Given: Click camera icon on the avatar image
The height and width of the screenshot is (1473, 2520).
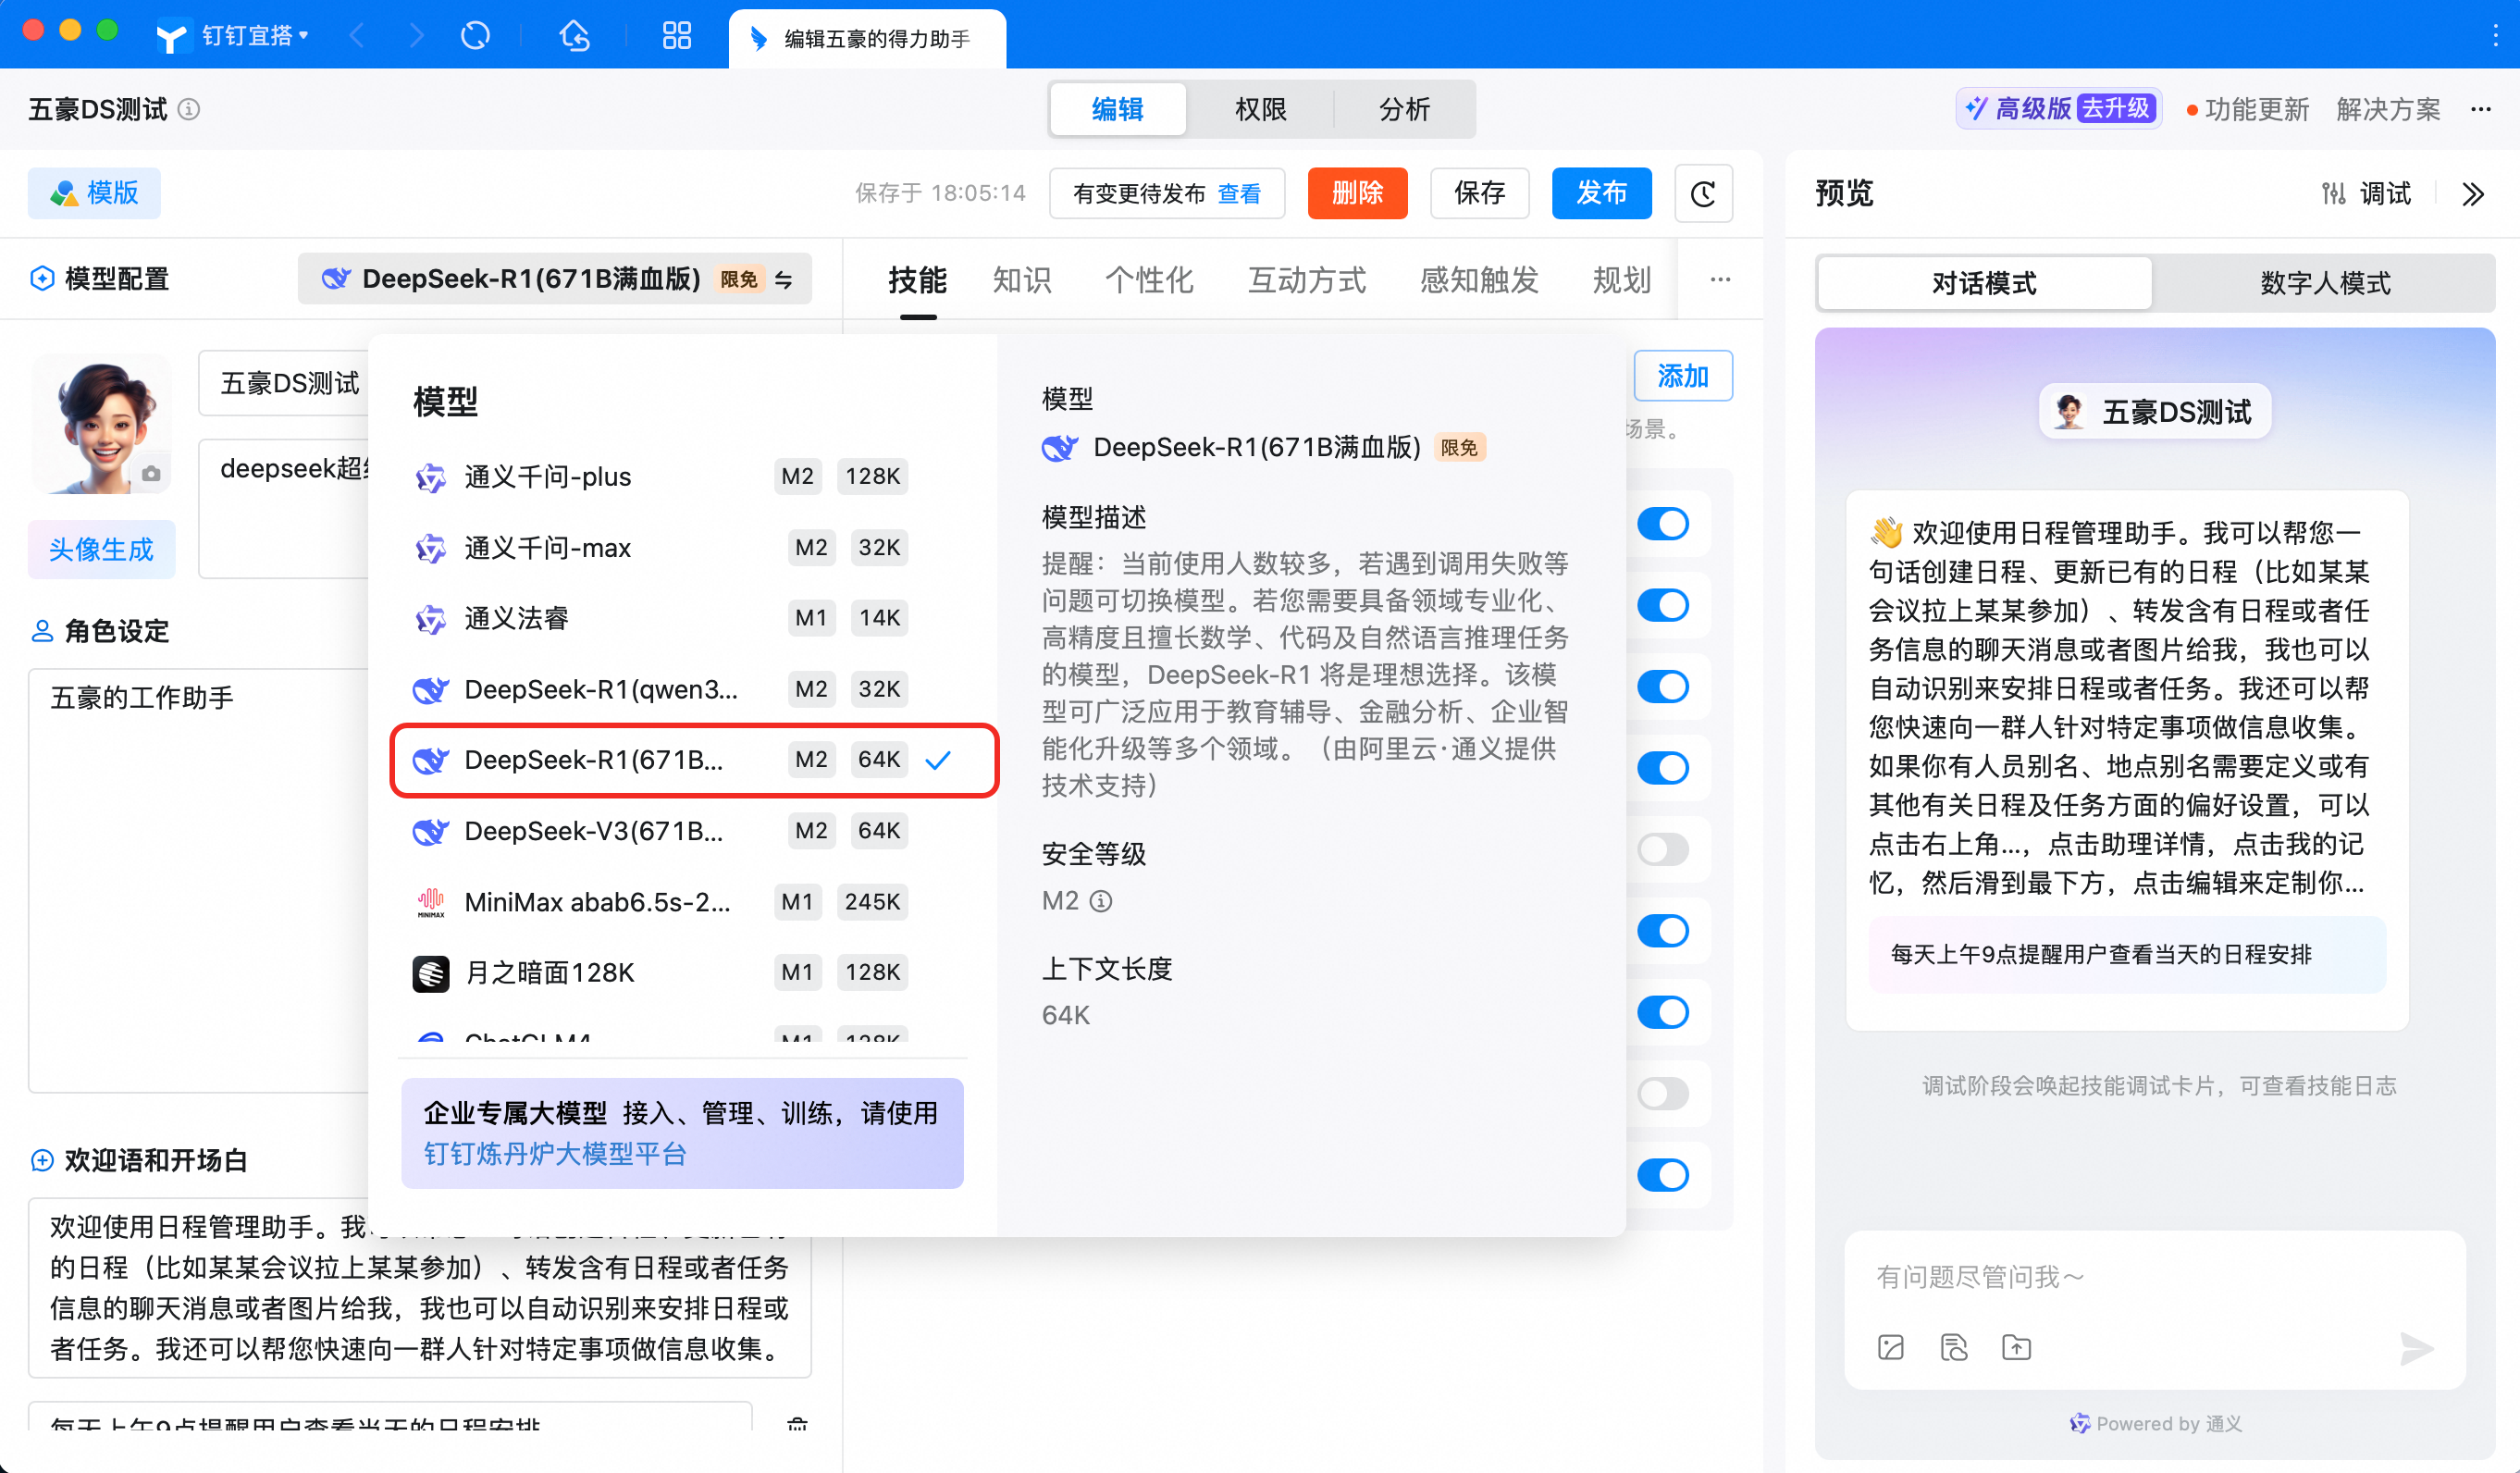Looking at the screenshot, I should point(151,474).
